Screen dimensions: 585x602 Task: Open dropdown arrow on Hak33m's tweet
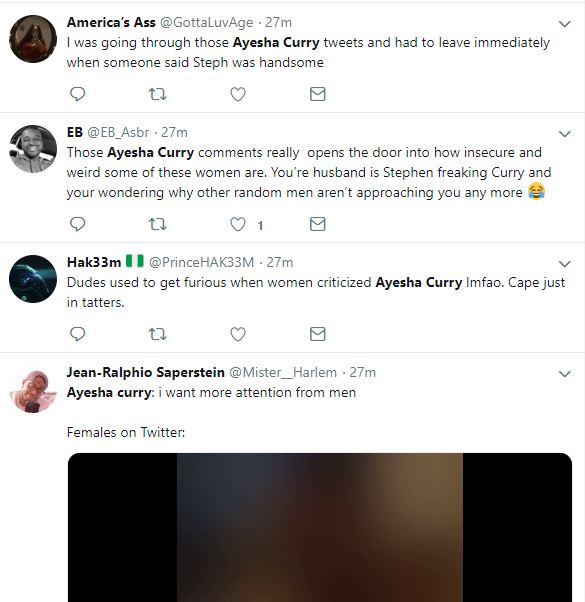coord(564,264)
